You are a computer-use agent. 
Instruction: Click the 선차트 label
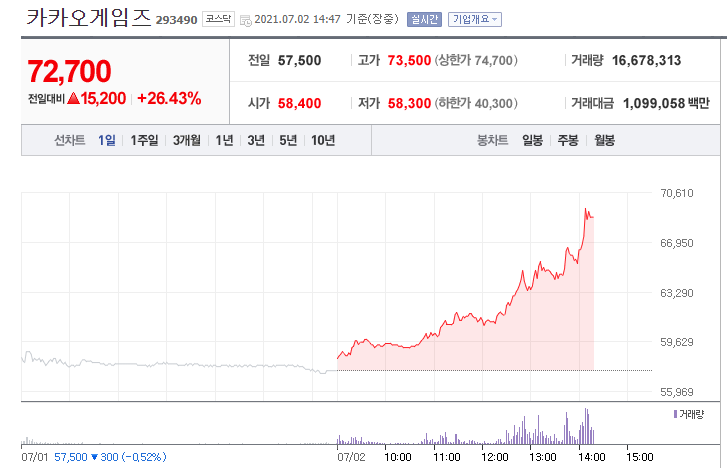pyautogui.click(x=70, y=140)
